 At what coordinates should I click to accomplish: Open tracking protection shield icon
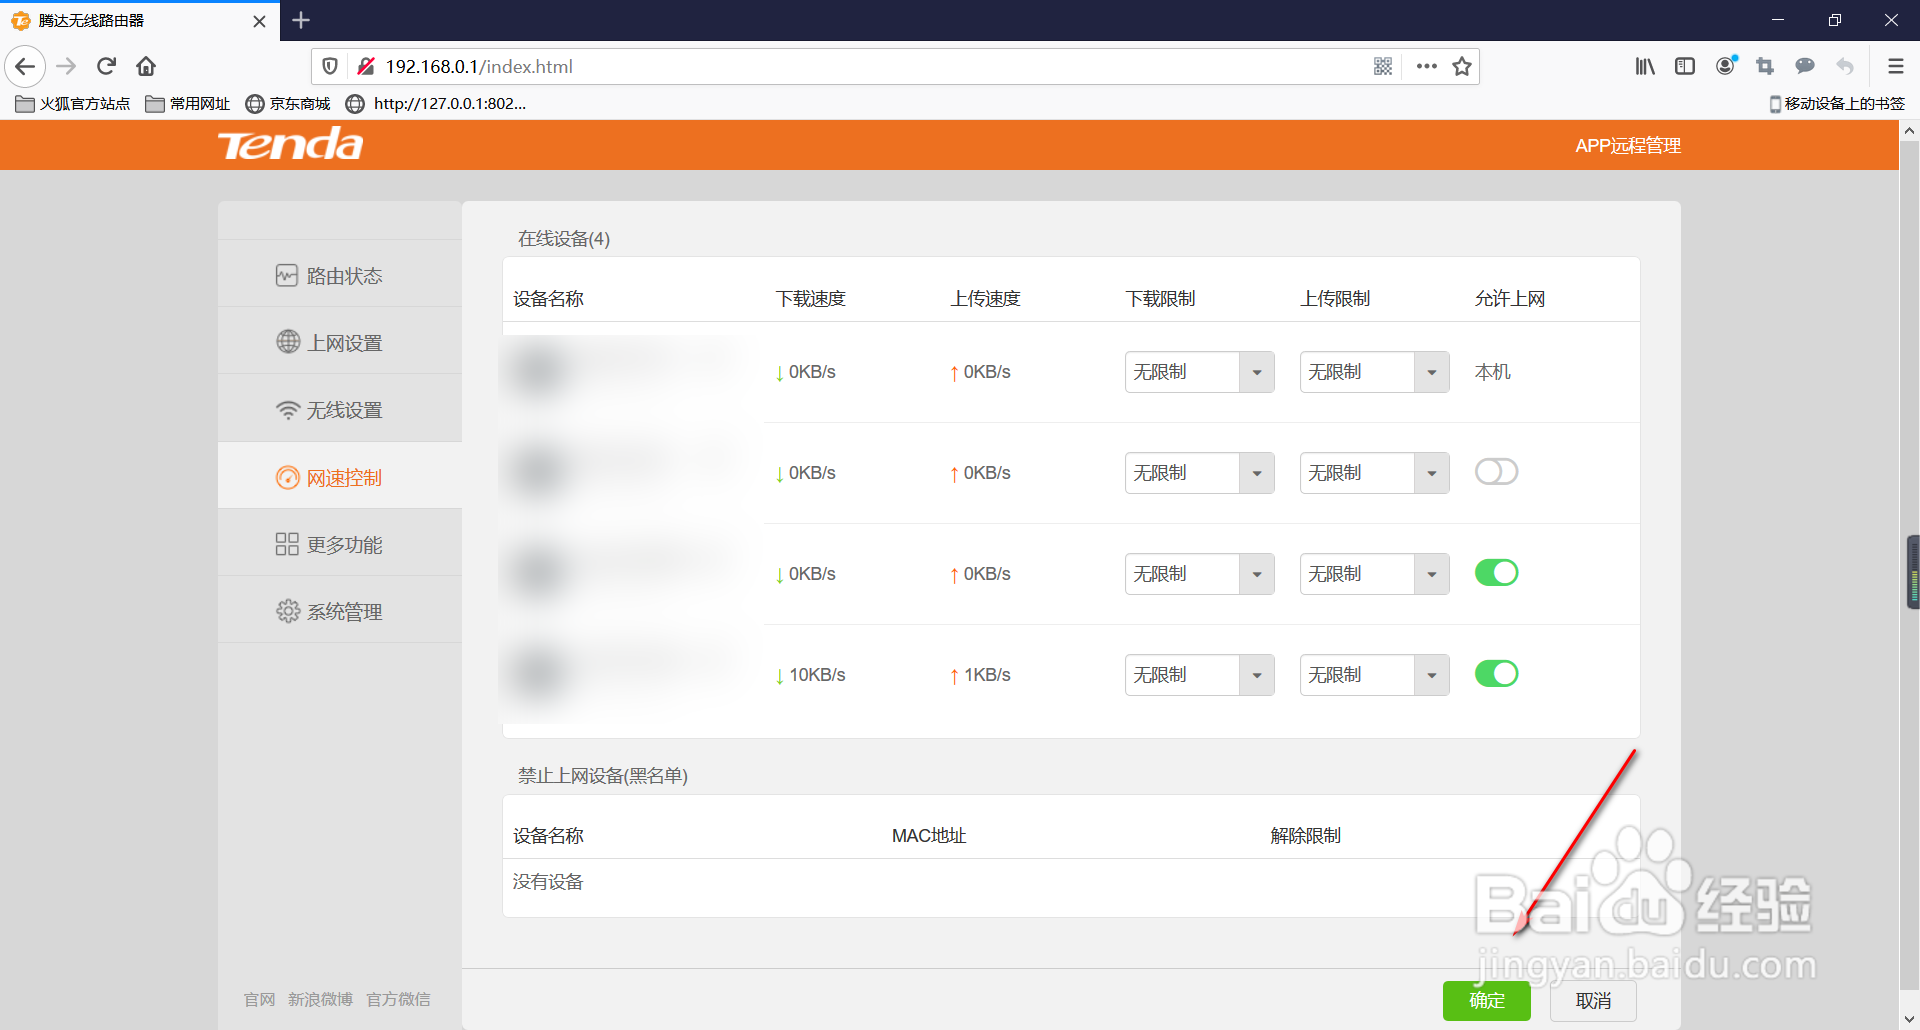[330, 67]
